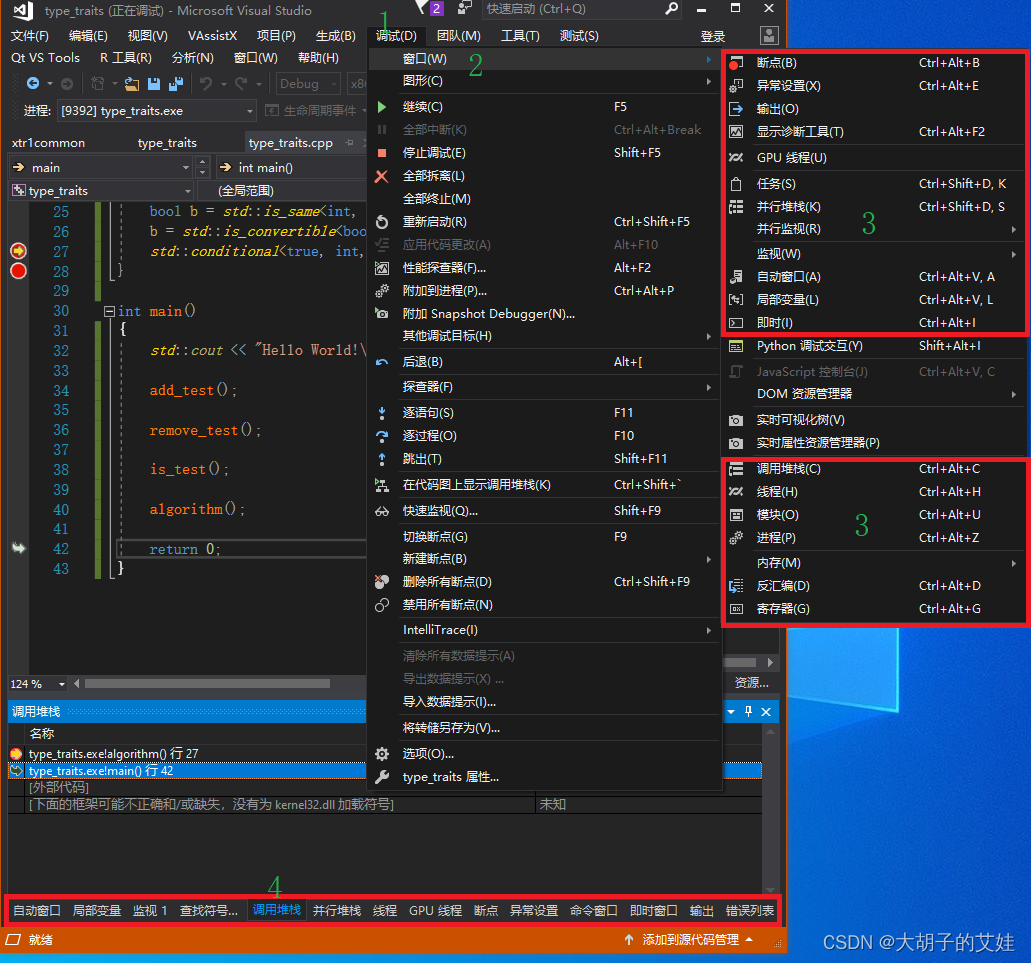Choose 附加 Snapshot Debugger(N)... entry
The image size is (1031, 963).
489,314
